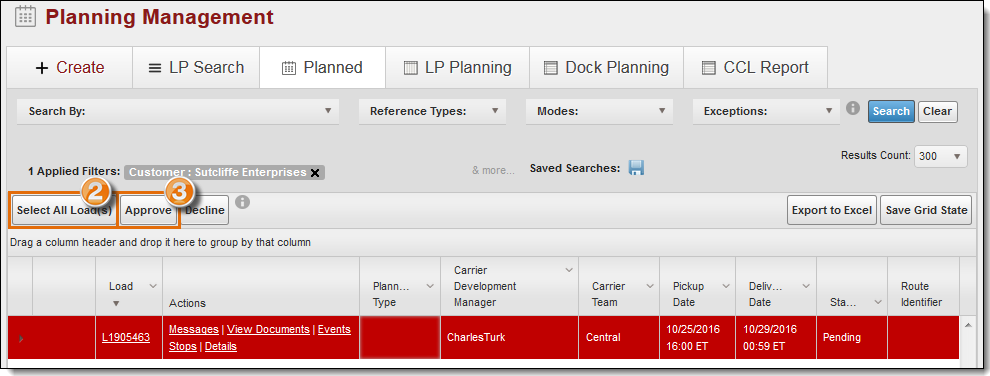Open the Reference Types dropdown
990x376 pixels.
[432, 111]
